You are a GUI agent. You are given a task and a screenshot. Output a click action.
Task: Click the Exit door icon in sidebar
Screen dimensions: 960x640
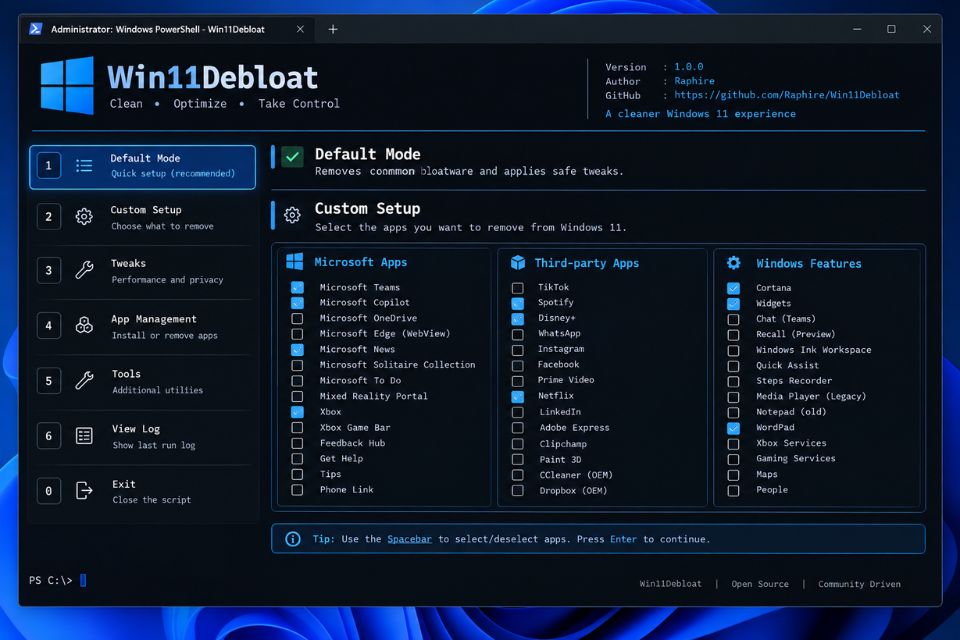coord(84,491)
